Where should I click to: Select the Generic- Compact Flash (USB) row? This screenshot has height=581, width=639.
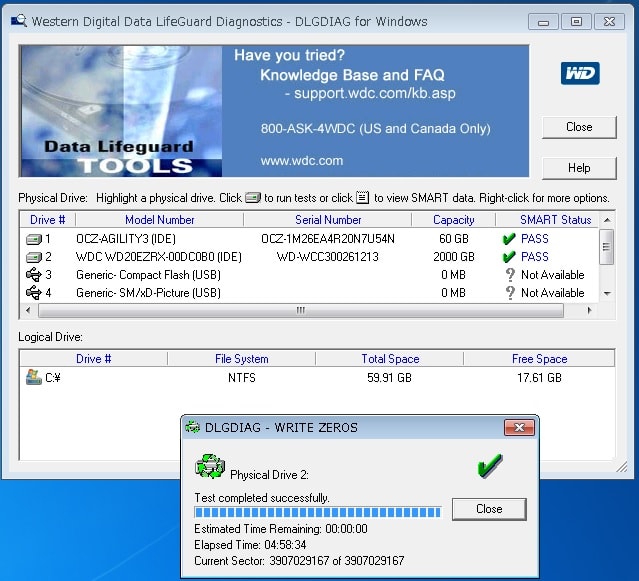coord(309,275)
